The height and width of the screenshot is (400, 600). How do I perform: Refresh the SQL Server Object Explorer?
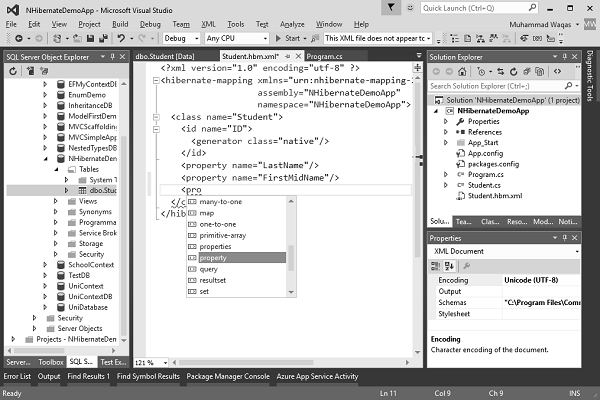pos(13,71)
